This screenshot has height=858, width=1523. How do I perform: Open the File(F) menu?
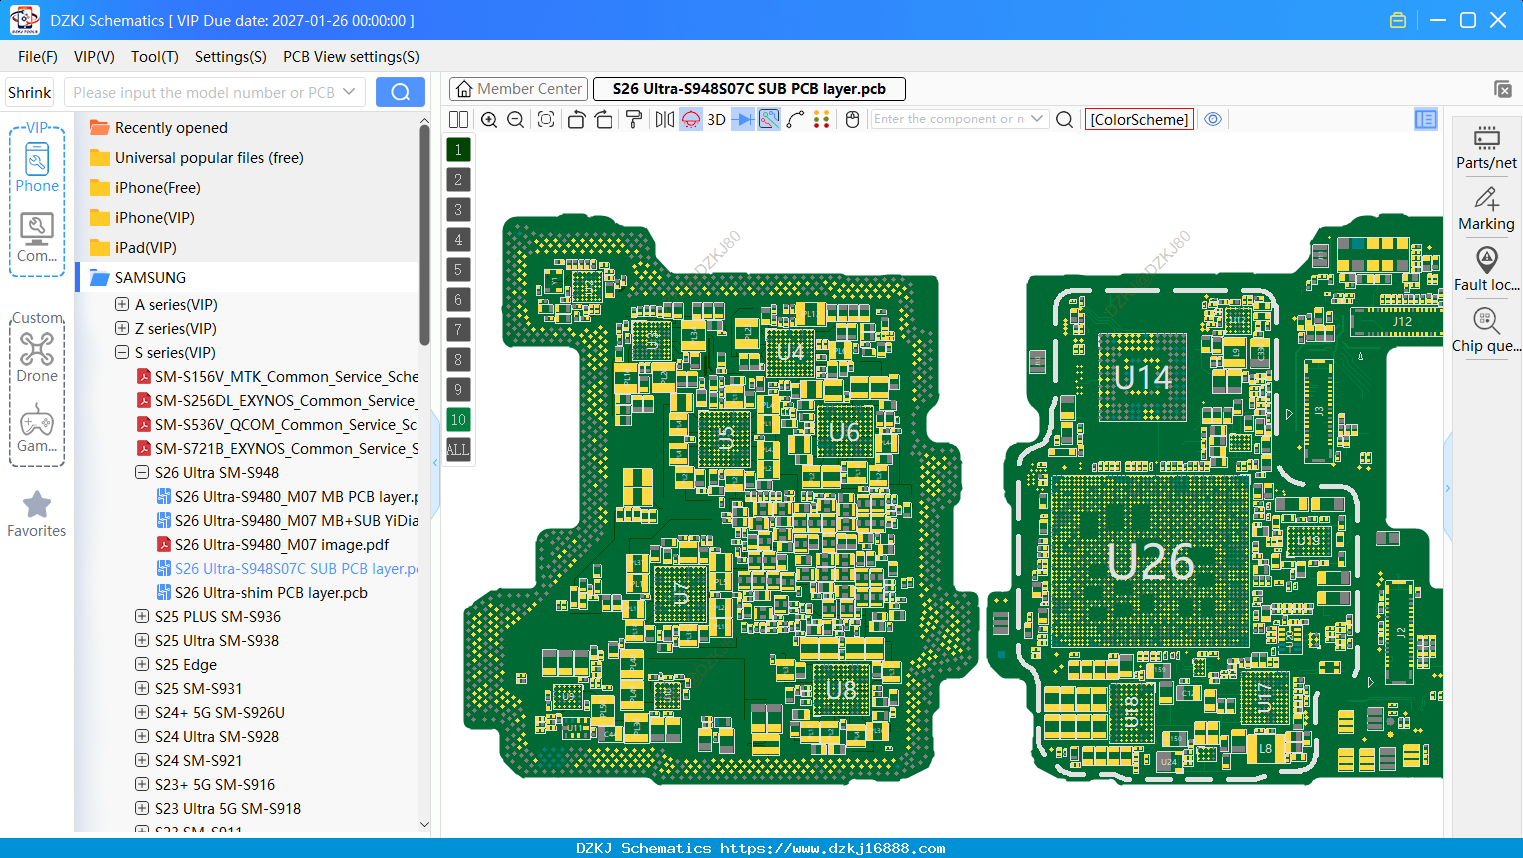pos(38,57)
